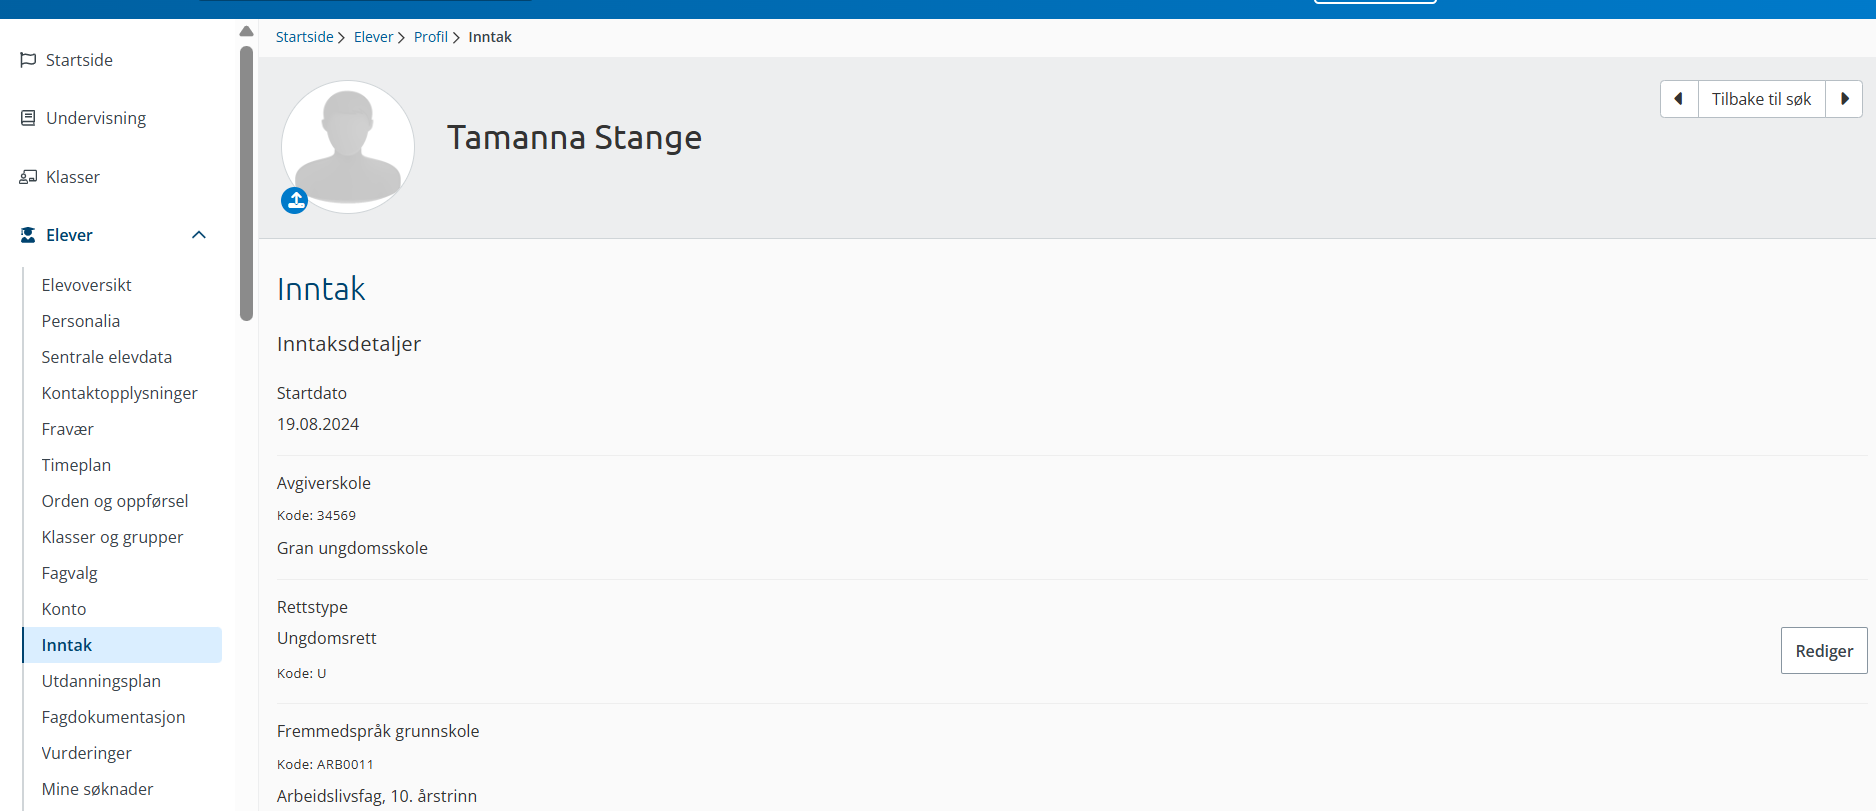Click the Tilbake til søk button
This screenshot has width=1876, height=811.
[1761, 99]
